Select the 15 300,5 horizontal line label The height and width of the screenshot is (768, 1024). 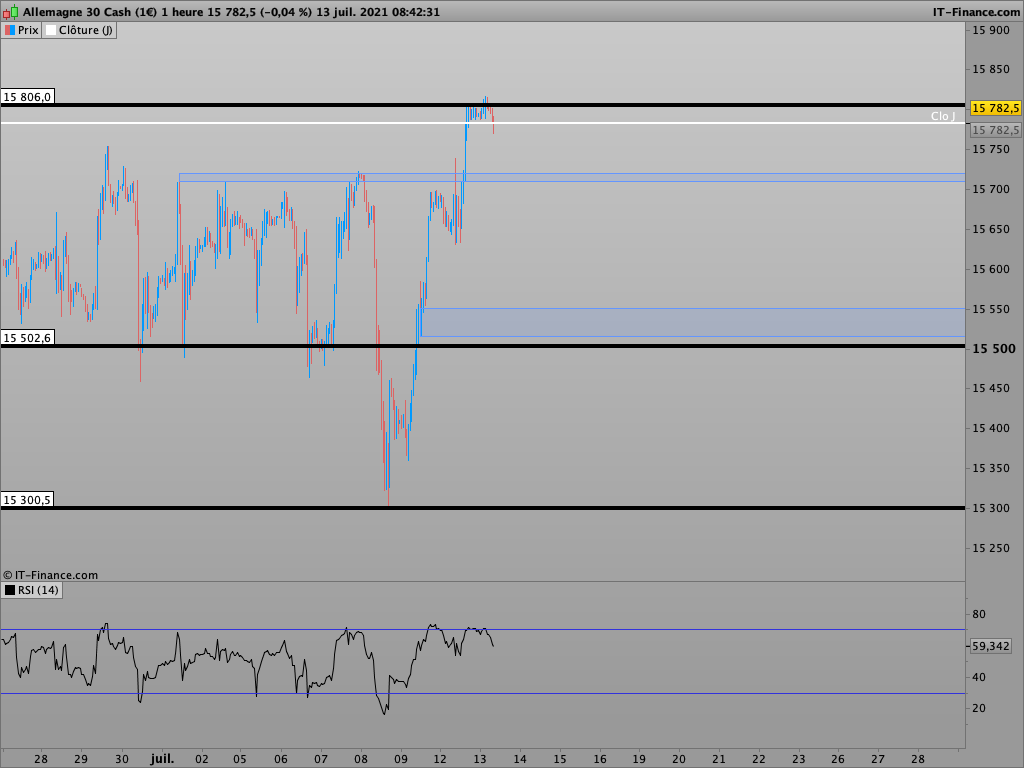coord(27,500)
